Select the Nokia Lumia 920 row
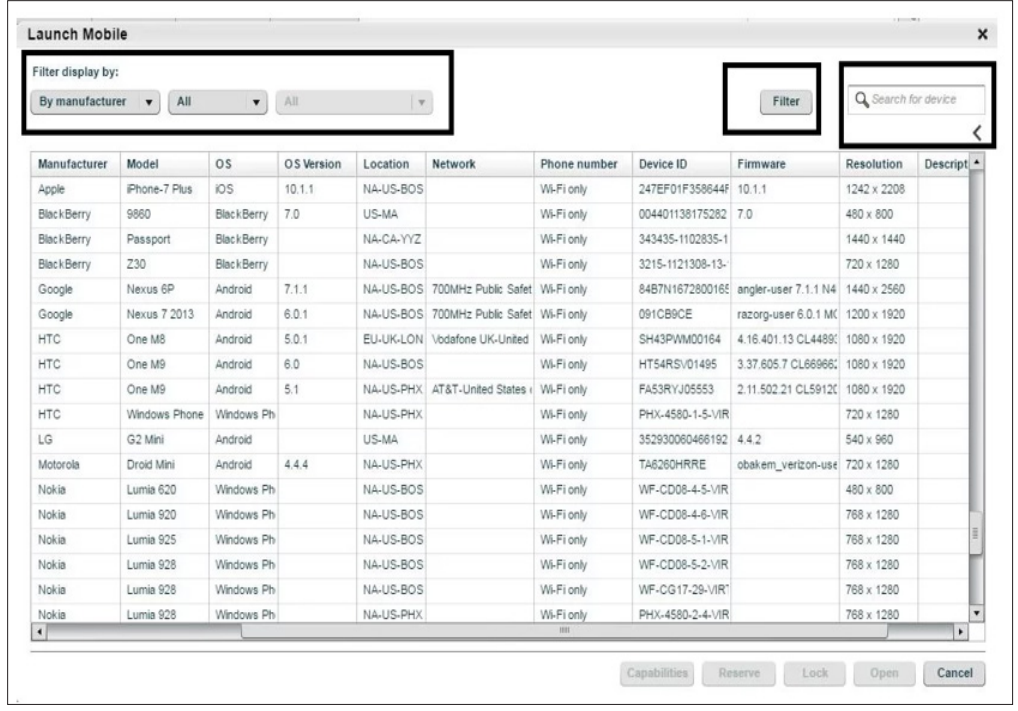This screenshot has width=1018, height=711. pos(500,515)
